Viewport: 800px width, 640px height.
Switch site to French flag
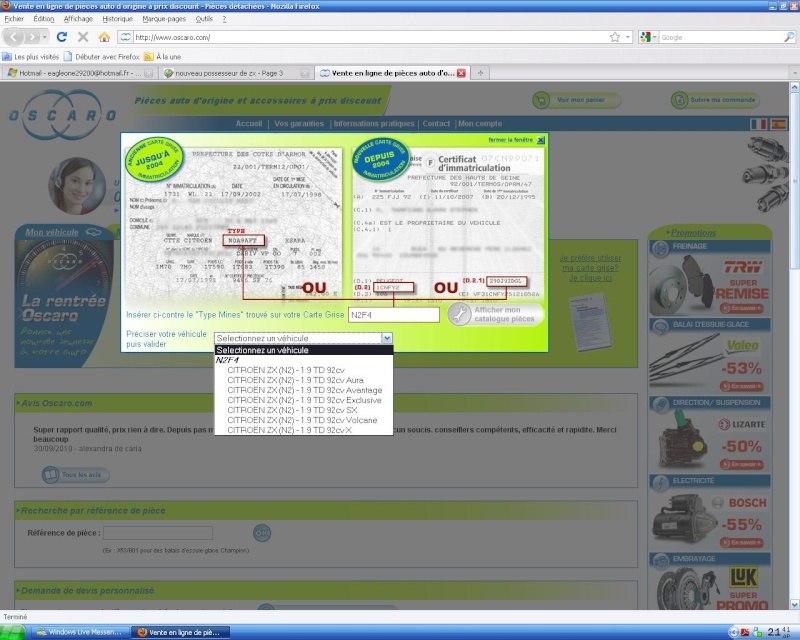tap(759, 124)
